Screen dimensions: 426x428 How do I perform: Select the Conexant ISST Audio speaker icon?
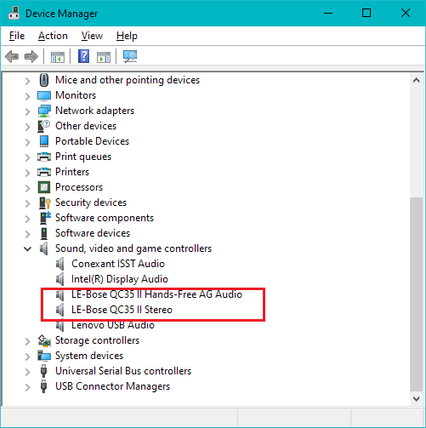click(60, 264)
